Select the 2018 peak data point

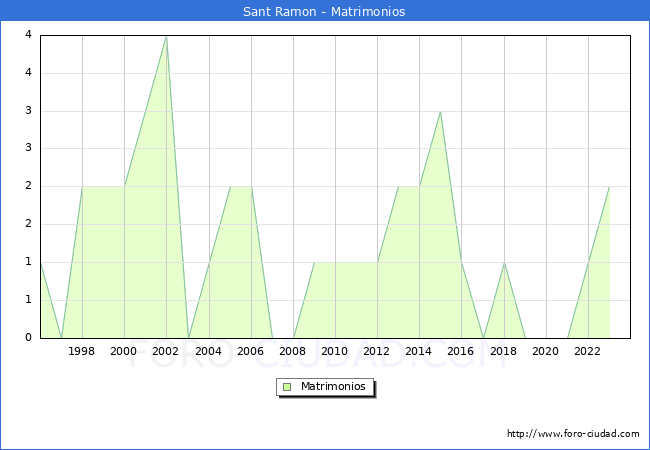pyautogui.click(x=504, y=262)
